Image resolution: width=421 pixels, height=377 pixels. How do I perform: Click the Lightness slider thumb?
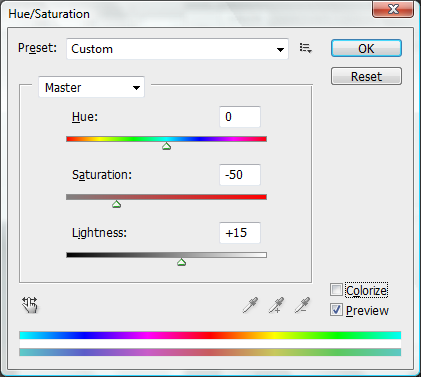point(181,262)
